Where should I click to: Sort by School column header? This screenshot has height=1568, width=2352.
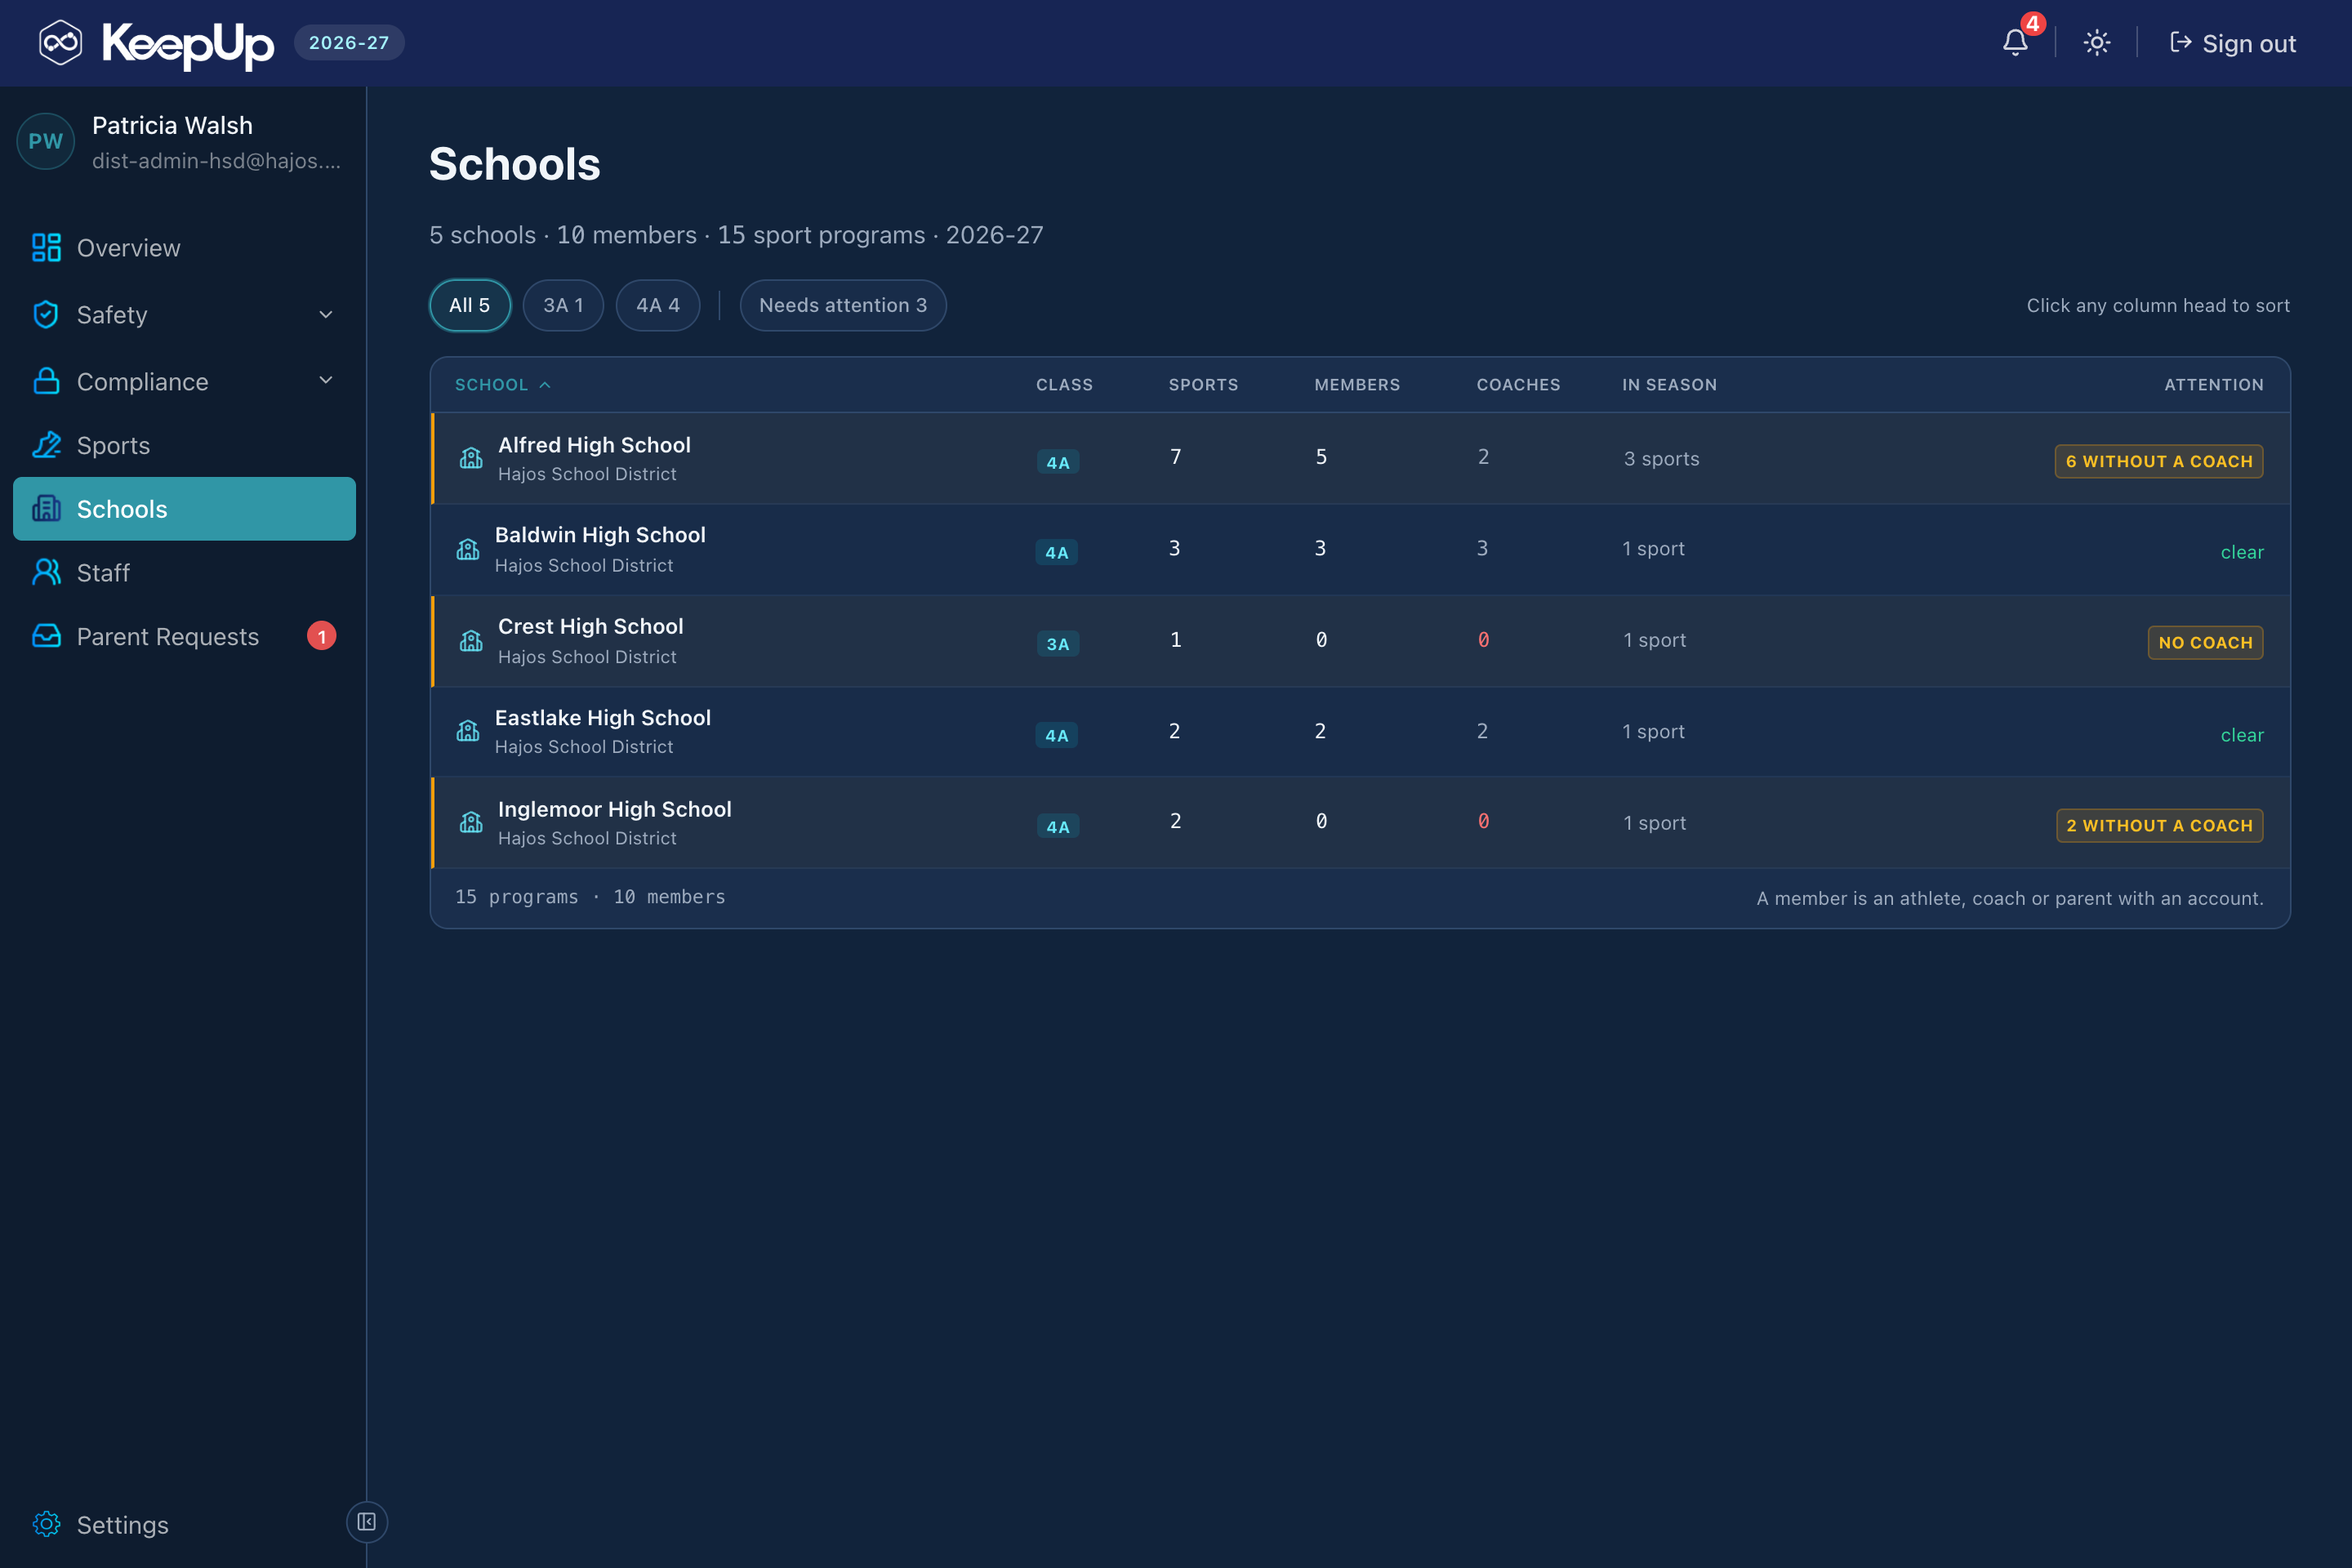pos(503,385)
